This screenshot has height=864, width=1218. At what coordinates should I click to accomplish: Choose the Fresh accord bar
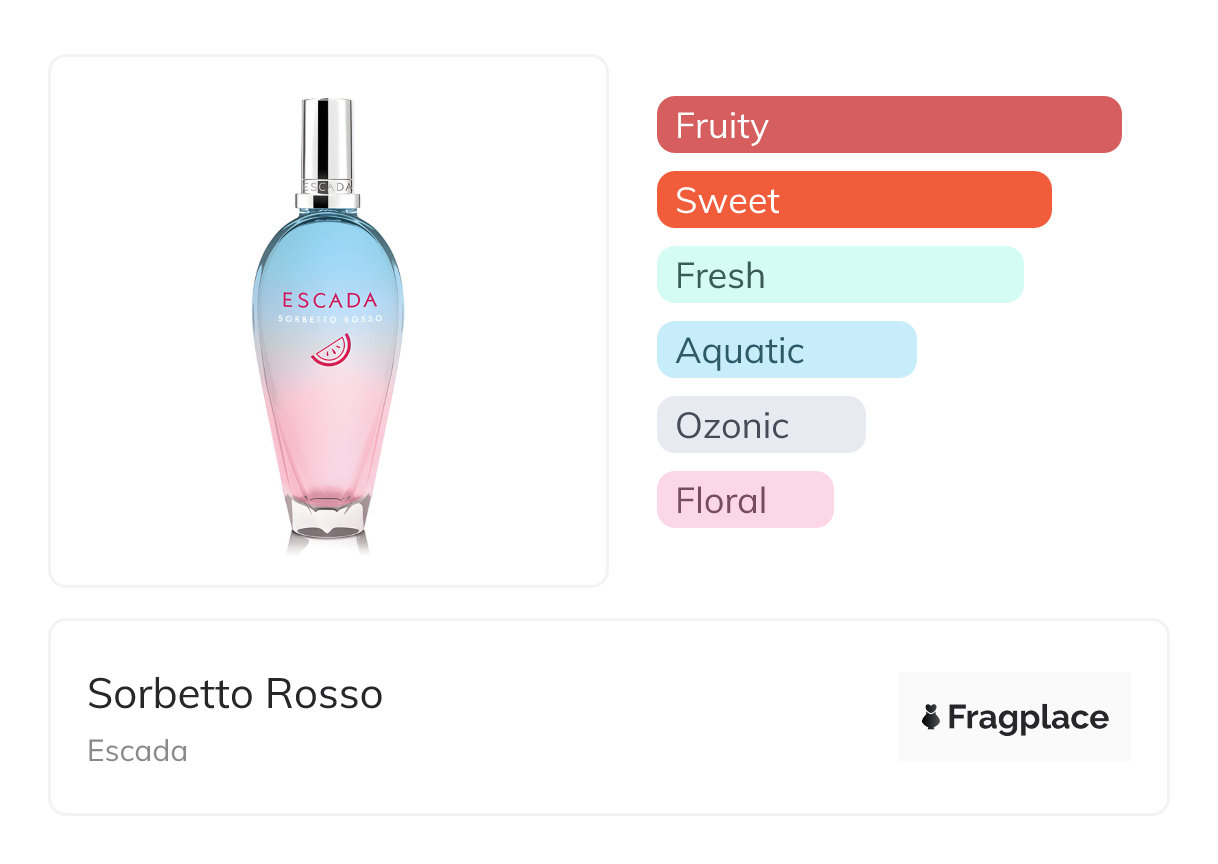(x=840, y=275)
